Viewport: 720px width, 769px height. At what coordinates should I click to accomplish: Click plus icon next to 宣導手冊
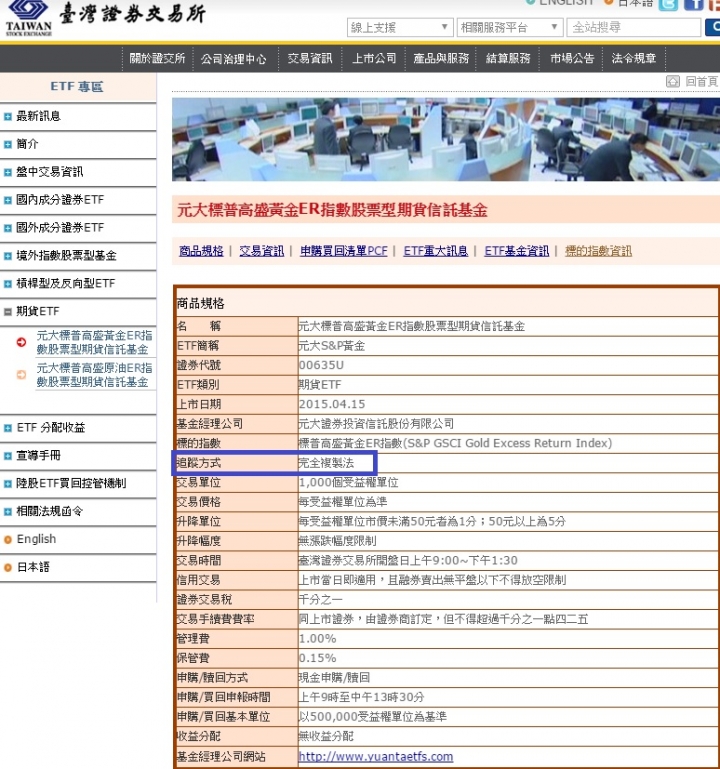[7, 456]
